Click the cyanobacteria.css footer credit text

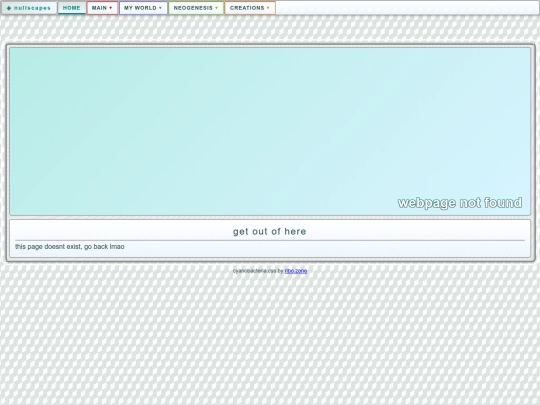[258, 271]
